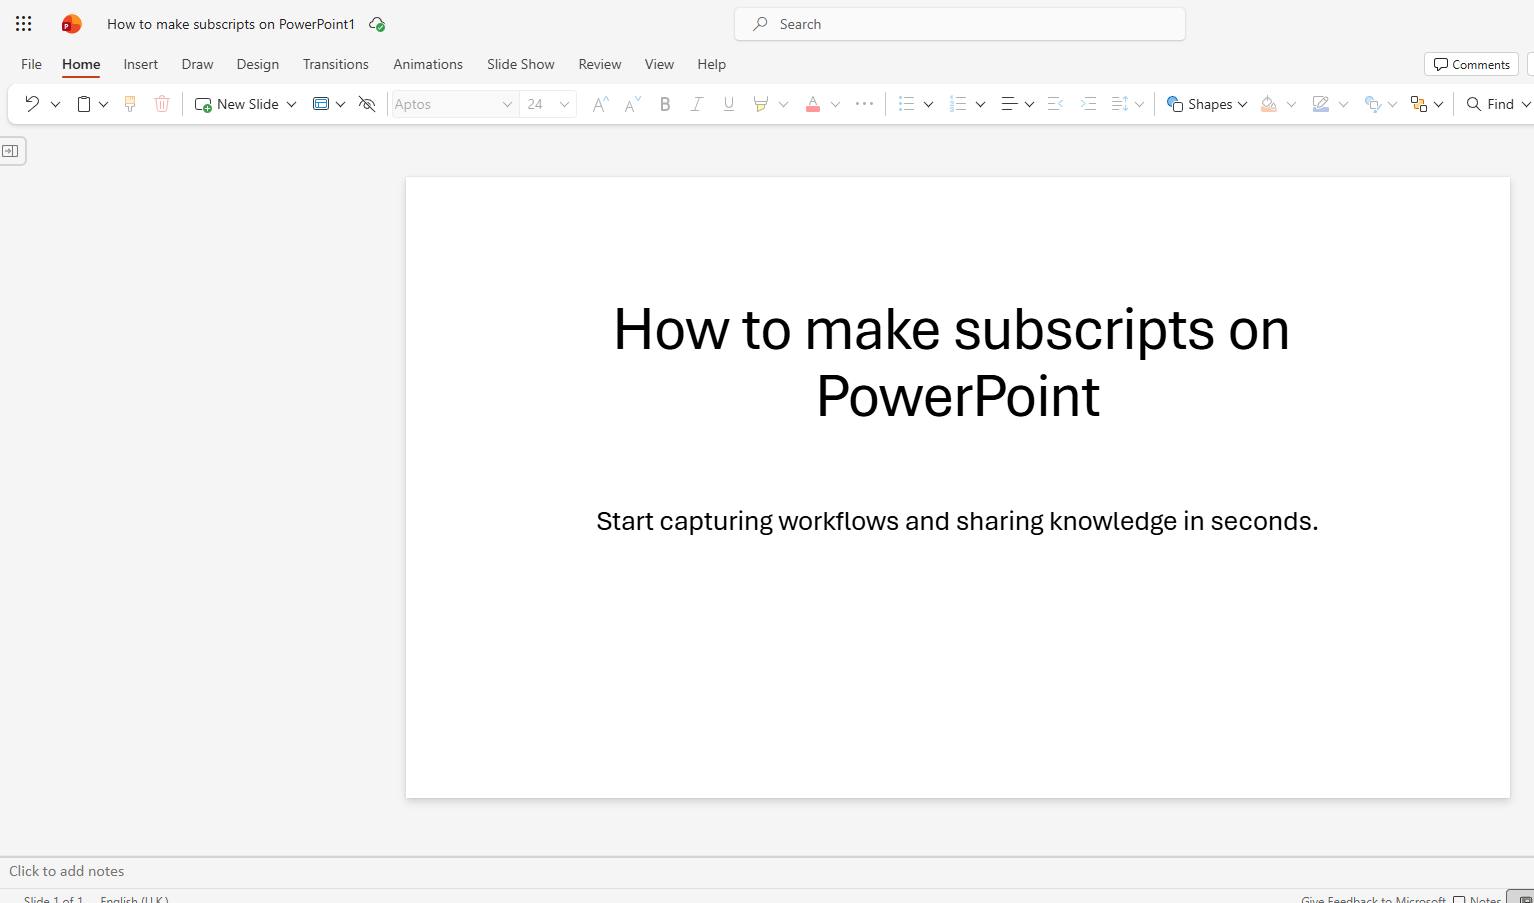Click the Decrease Indent icon
Image resolution: width=1534 pixels, height=903 pixels.
click(1055, 104)
